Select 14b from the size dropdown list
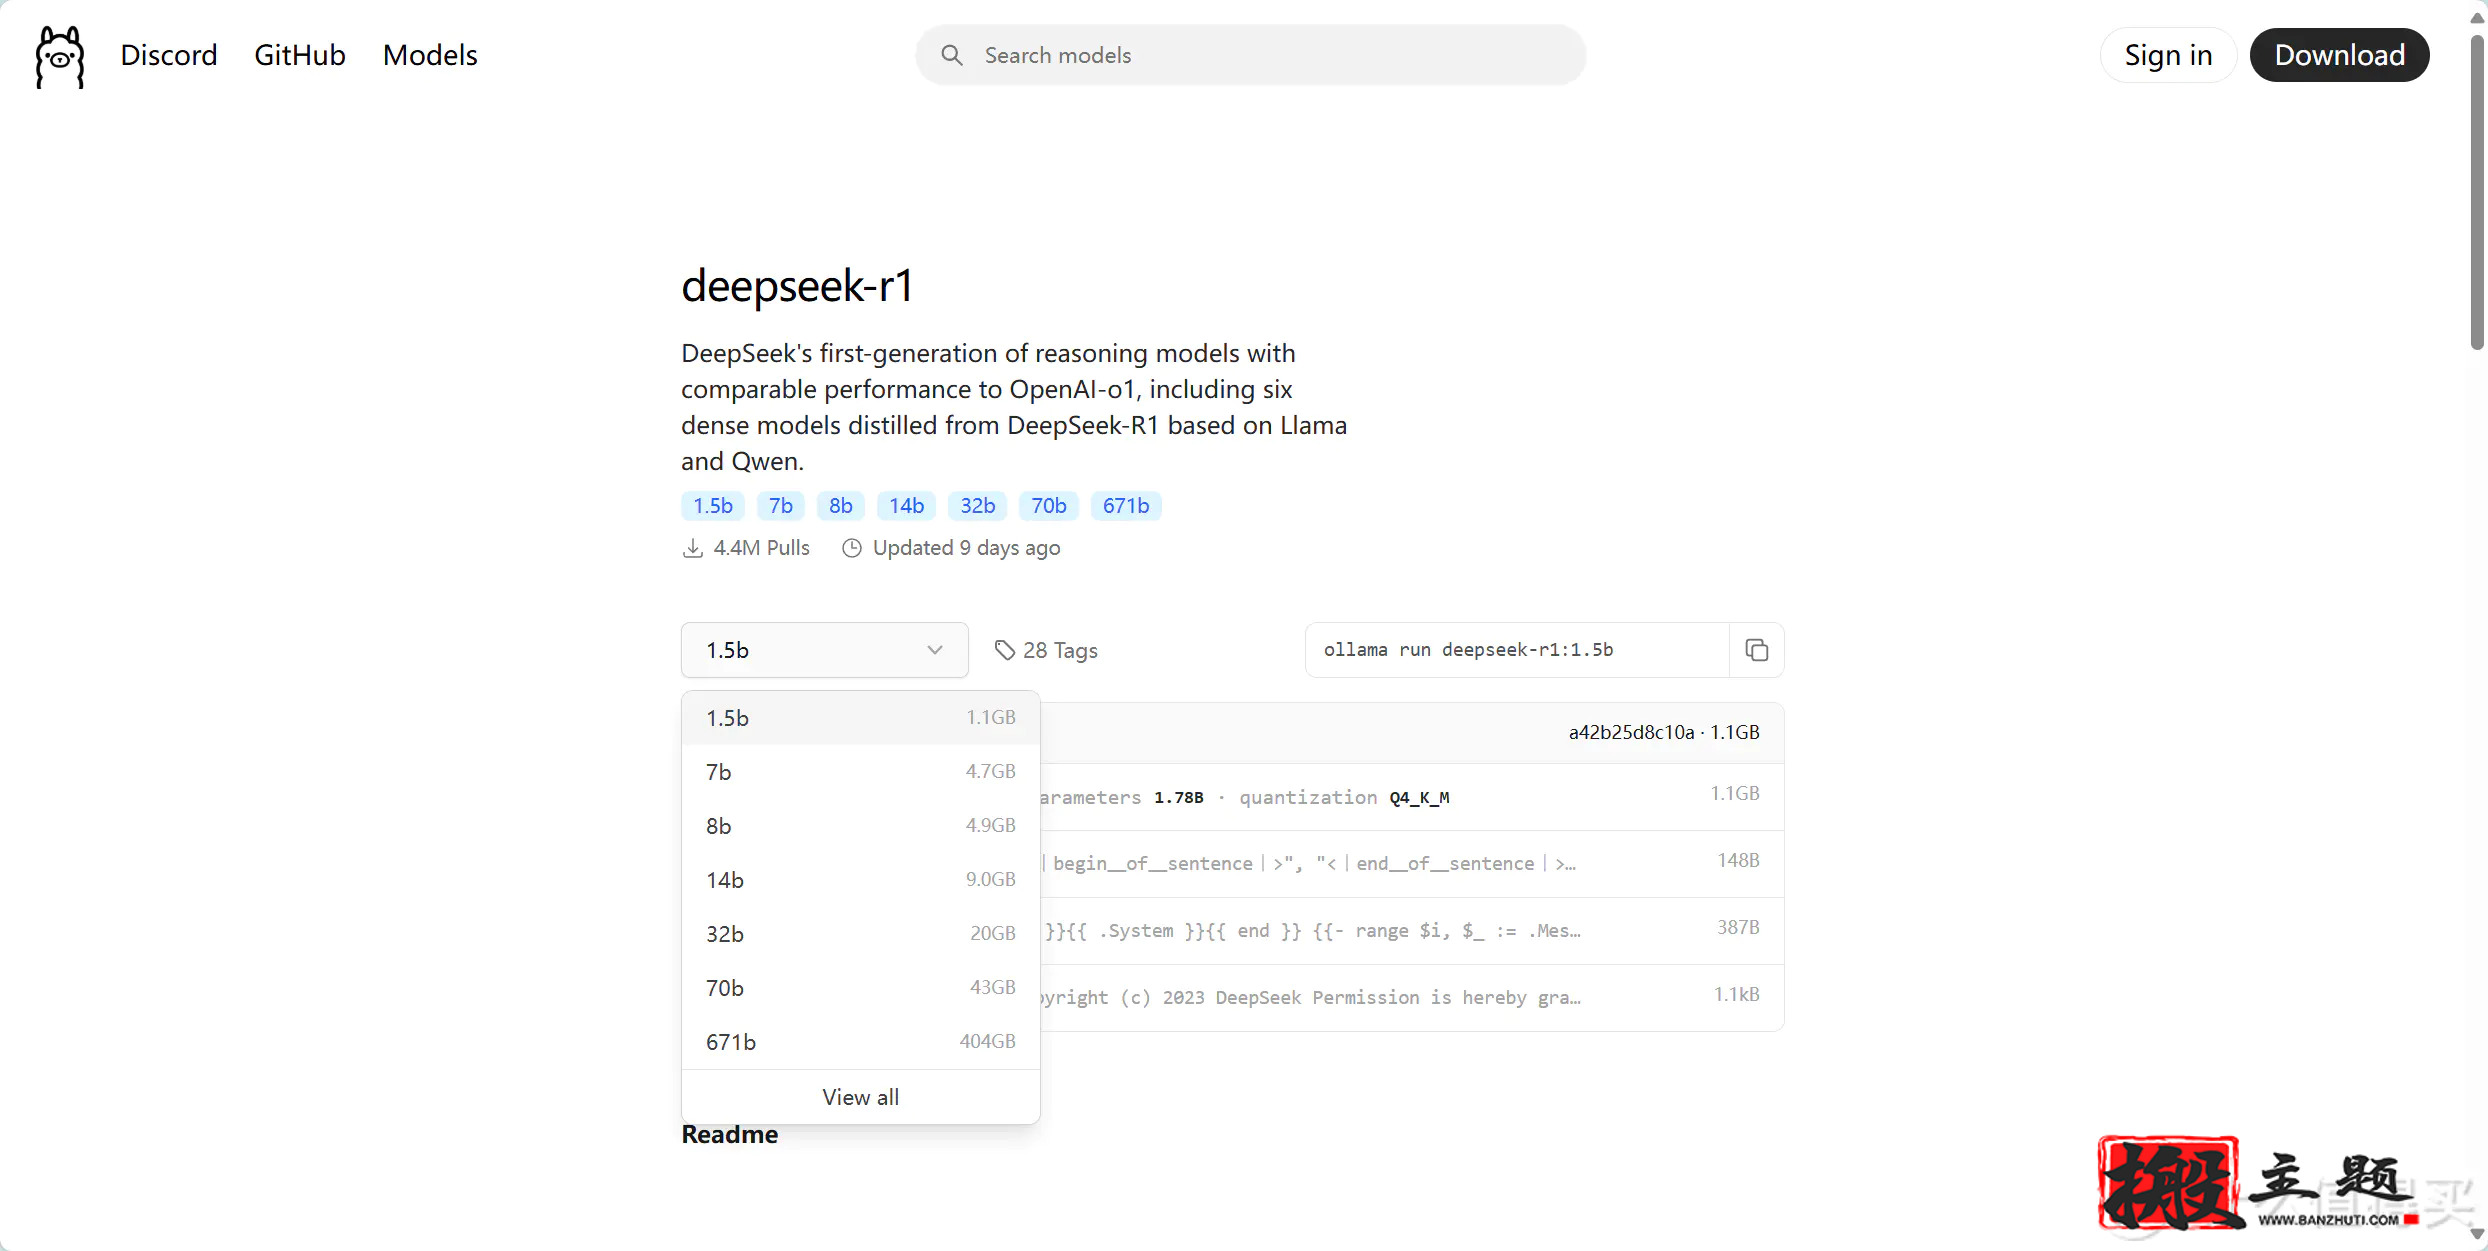 click(x=860, y=880)
